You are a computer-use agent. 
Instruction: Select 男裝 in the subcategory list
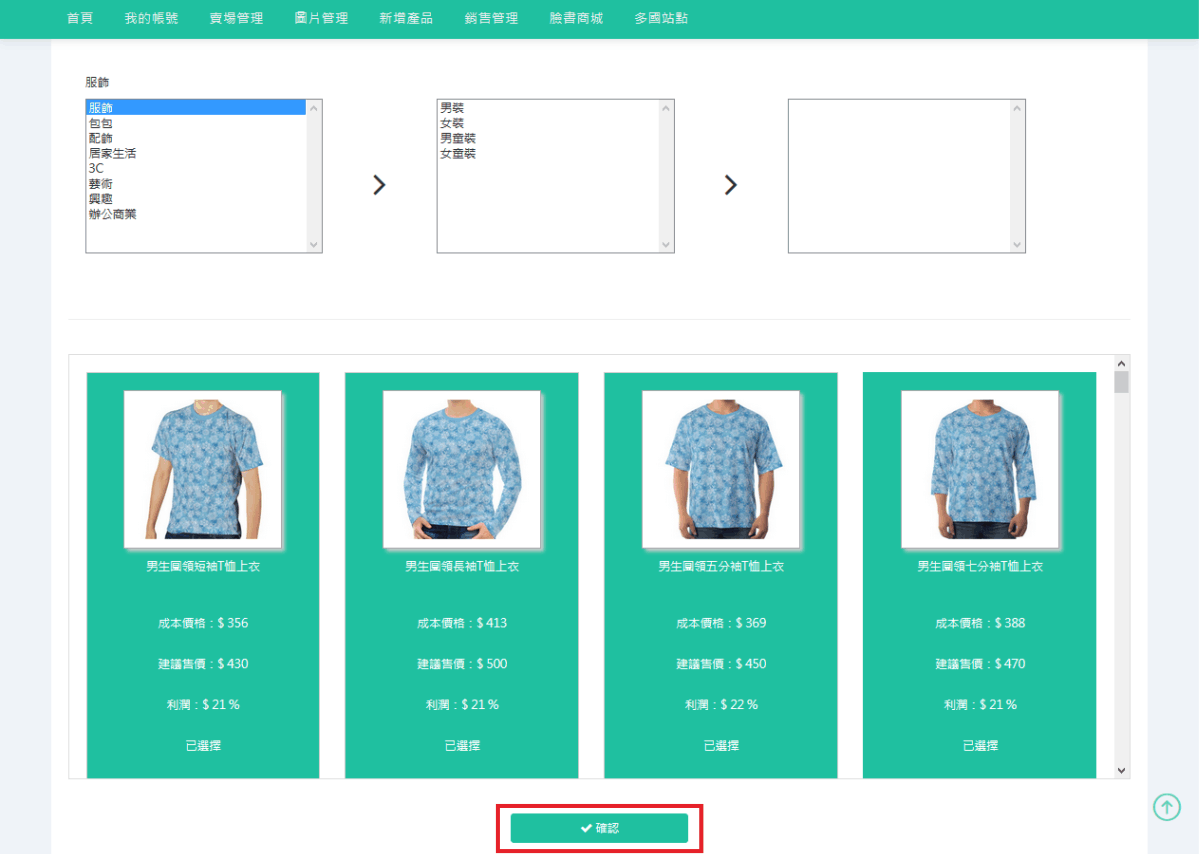452,108
